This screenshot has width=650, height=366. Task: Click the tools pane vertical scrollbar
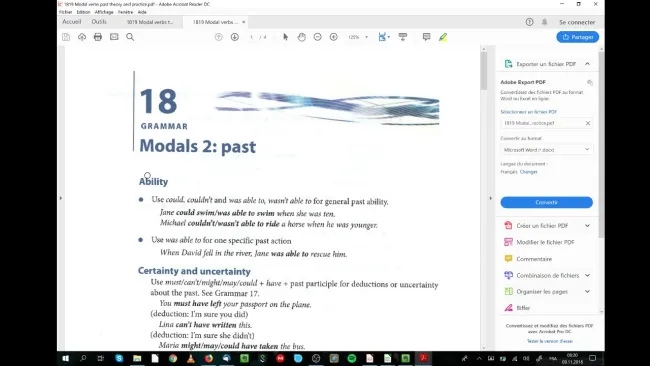(x=601, y=144)
